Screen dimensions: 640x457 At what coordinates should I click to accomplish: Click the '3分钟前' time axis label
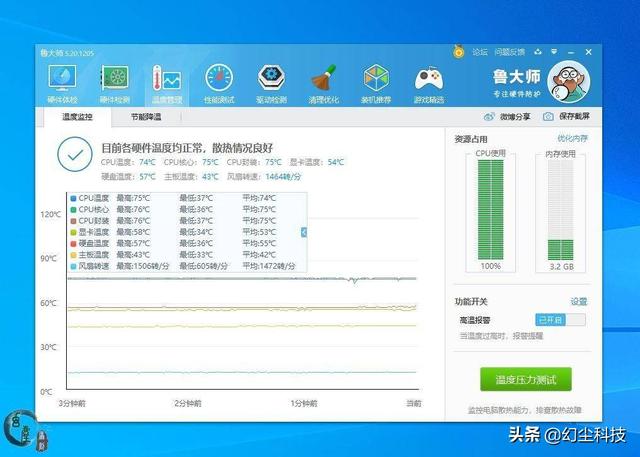[x=72, y=404]
